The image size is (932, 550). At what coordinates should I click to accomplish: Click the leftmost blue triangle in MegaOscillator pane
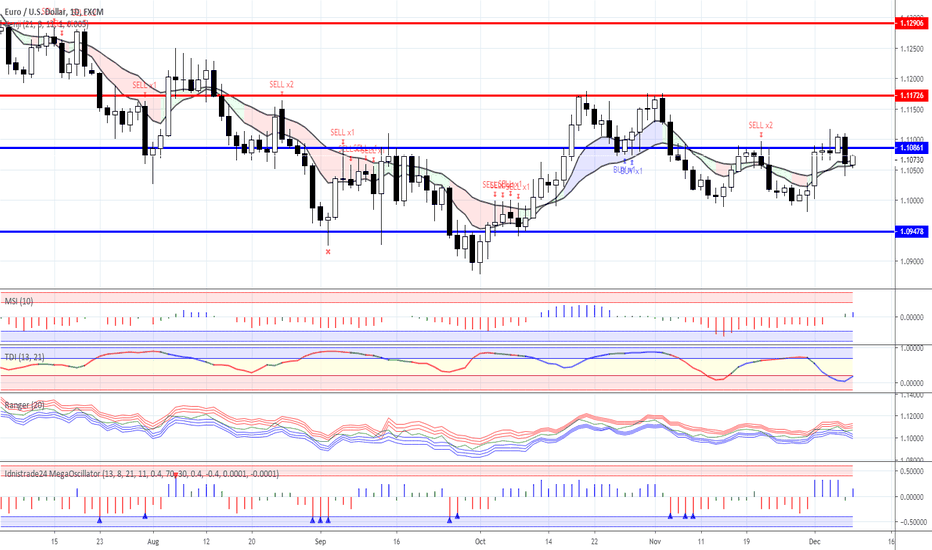pos(99,519)
